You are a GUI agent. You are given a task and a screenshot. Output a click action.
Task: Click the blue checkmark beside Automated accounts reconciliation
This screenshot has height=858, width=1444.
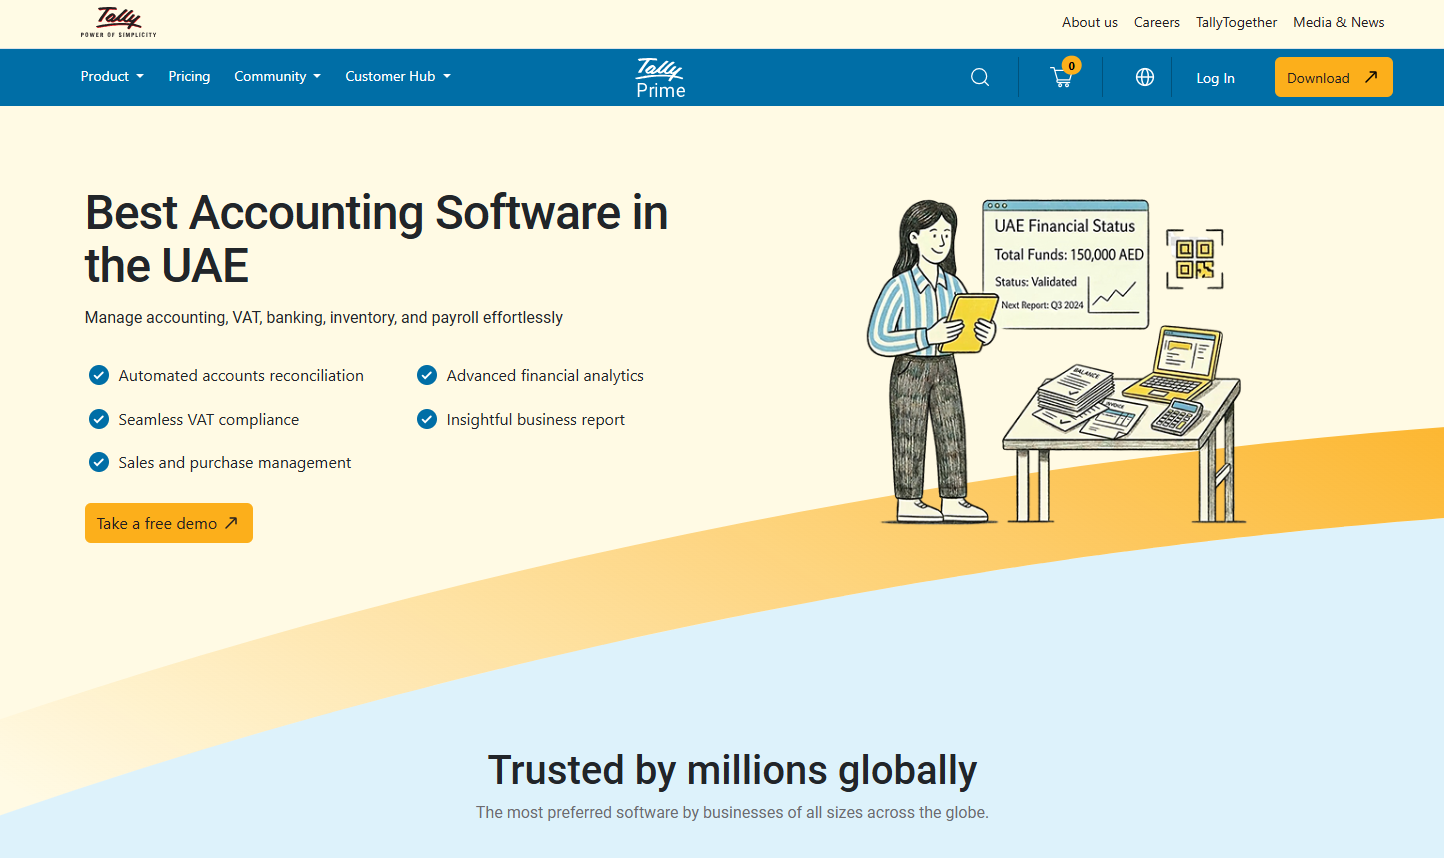click(99, 375)
